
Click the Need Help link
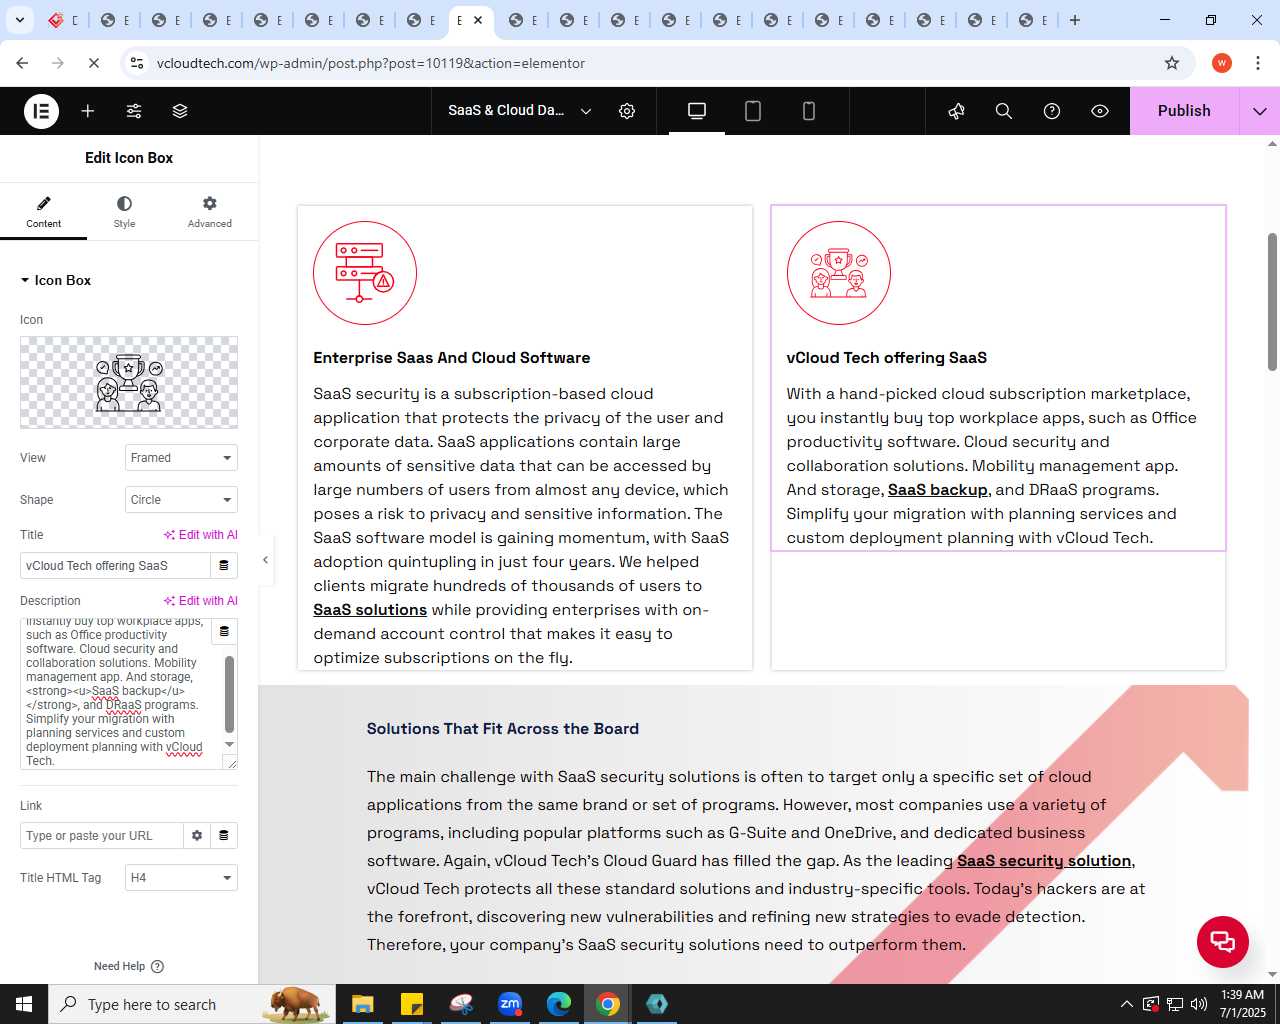tap(129, 966)
